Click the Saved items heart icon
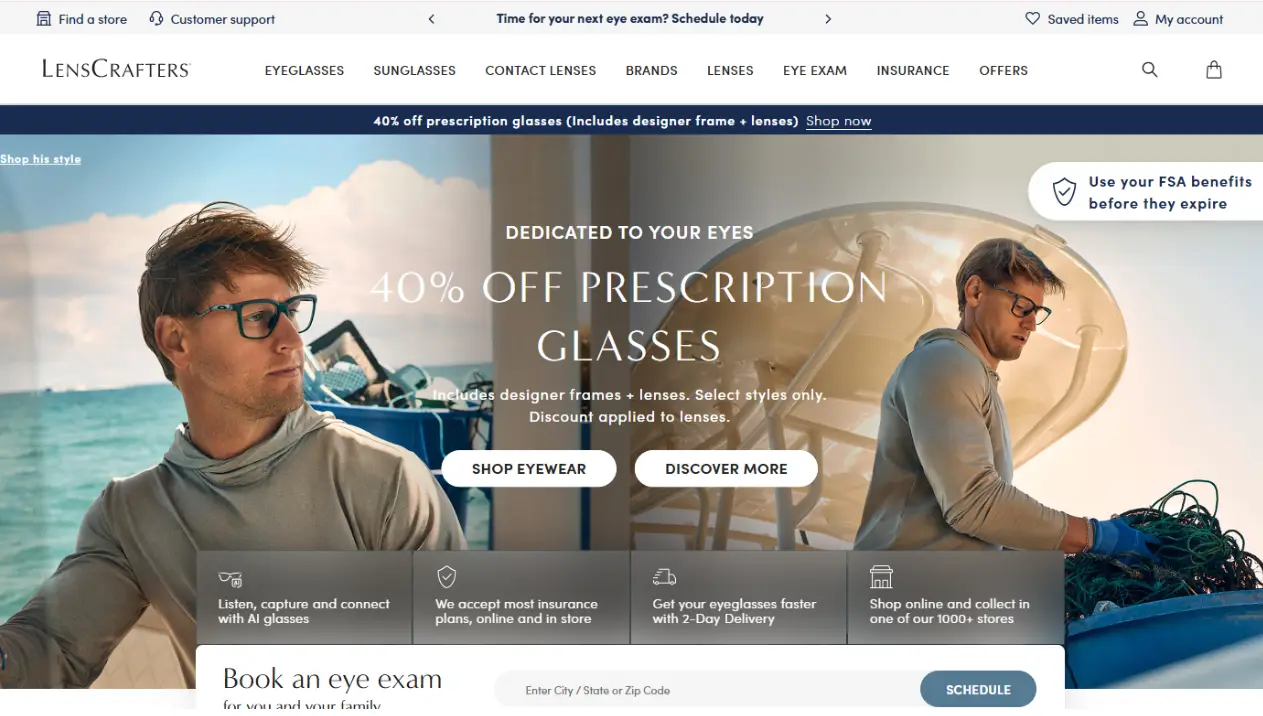 [1033, 19]
